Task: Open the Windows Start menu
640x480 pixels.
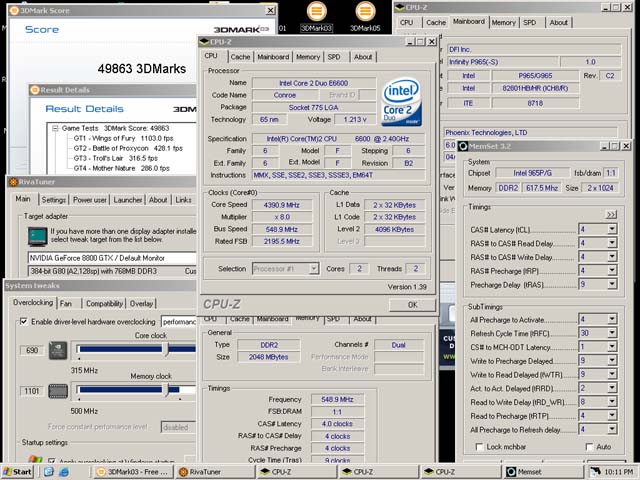Action: coord(17,472)
